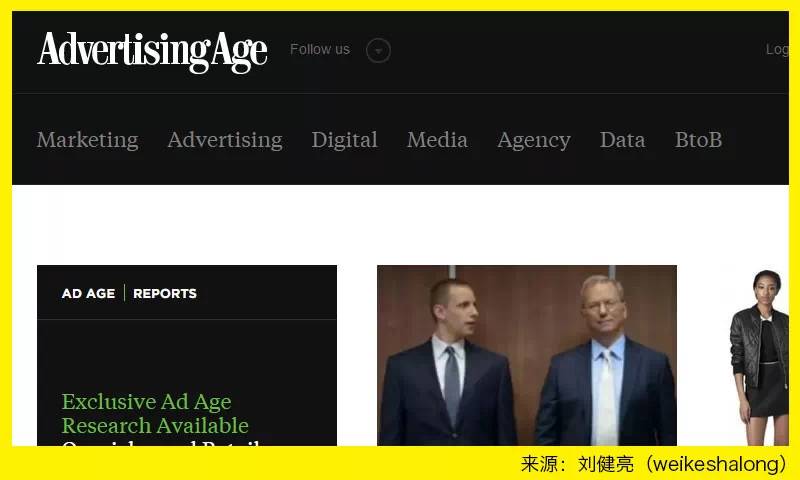Open the Marketing section
The image size is (800, 480).
click(x=87, y=140)
